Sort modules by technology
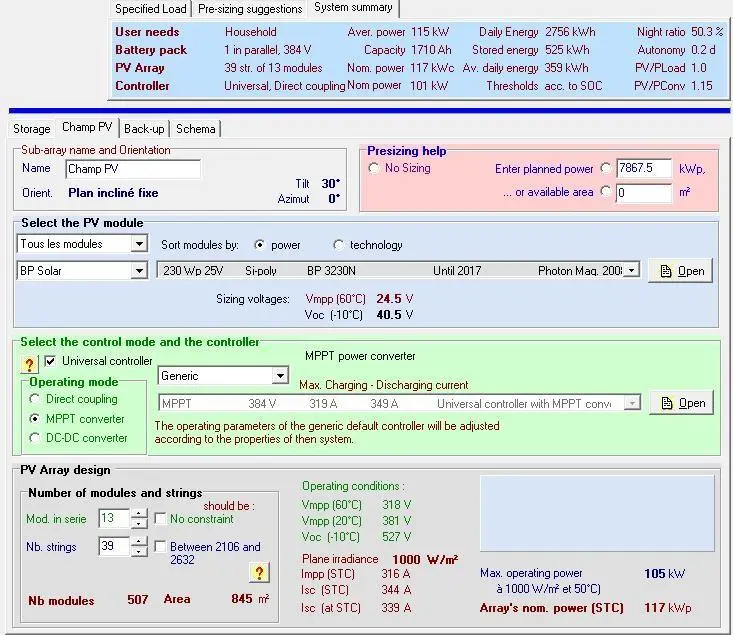 338,245
